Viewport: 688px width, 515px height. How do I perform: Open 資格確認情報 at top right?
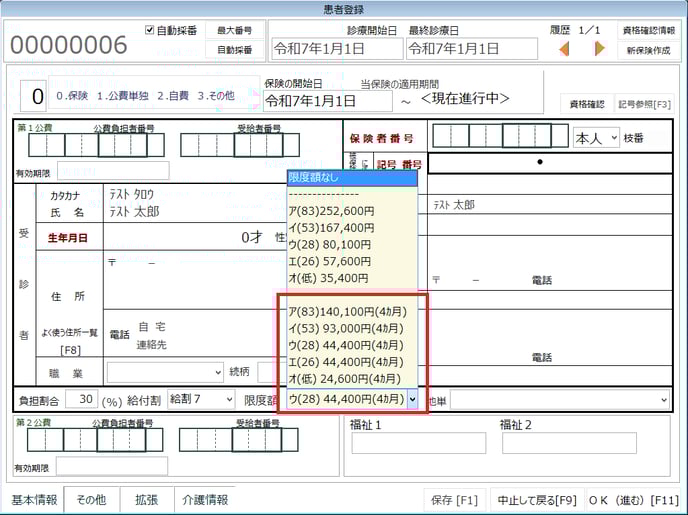(x=648, y=30)
